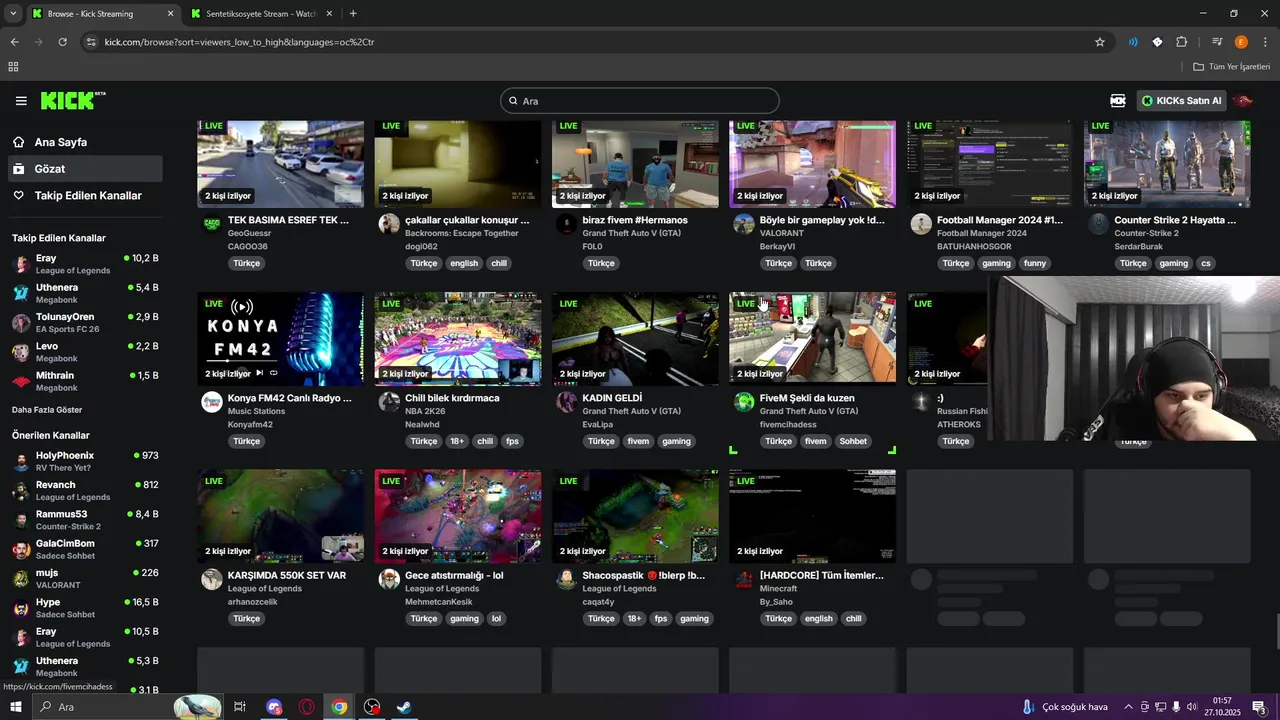This screenshot has width=1280, height=720.
Task: Open çakallar çukallar konuşur stream thumbnail
Action: [458, 162]
